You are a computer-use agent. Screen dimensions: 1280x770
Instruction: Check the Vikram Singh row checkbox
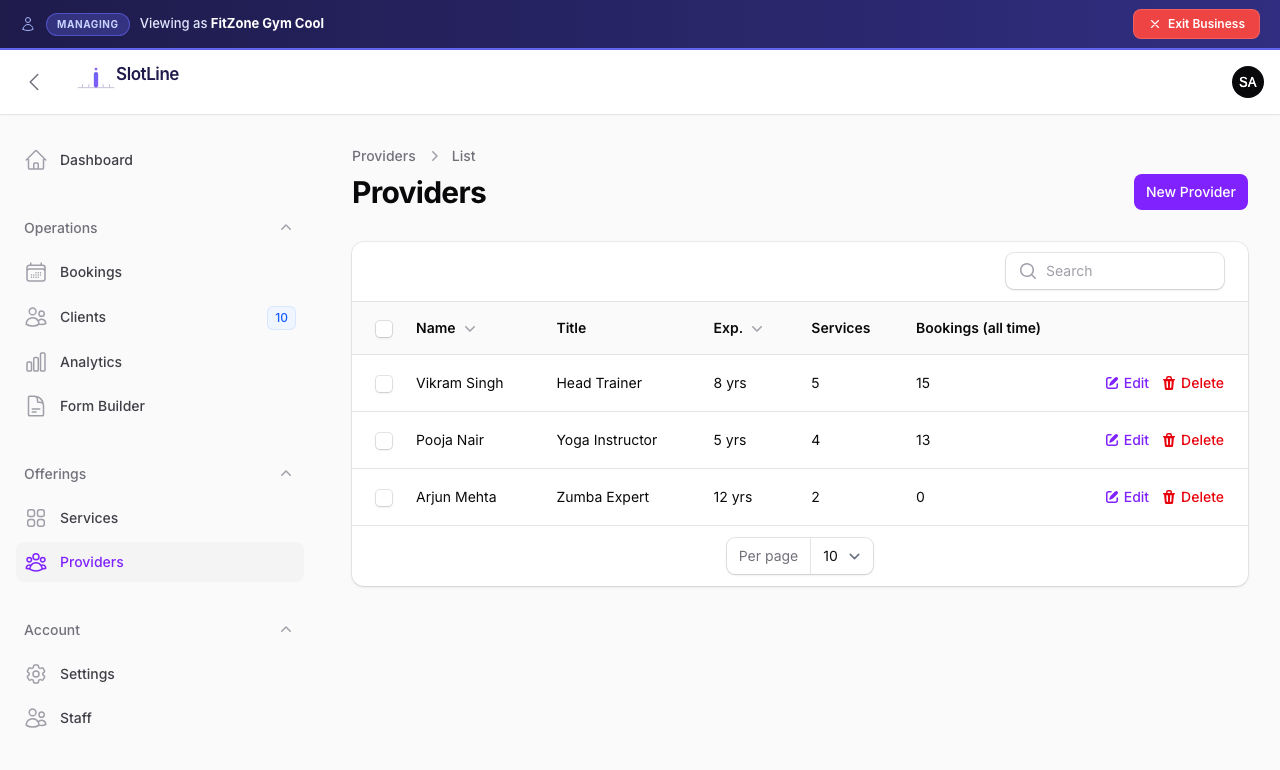384,384
